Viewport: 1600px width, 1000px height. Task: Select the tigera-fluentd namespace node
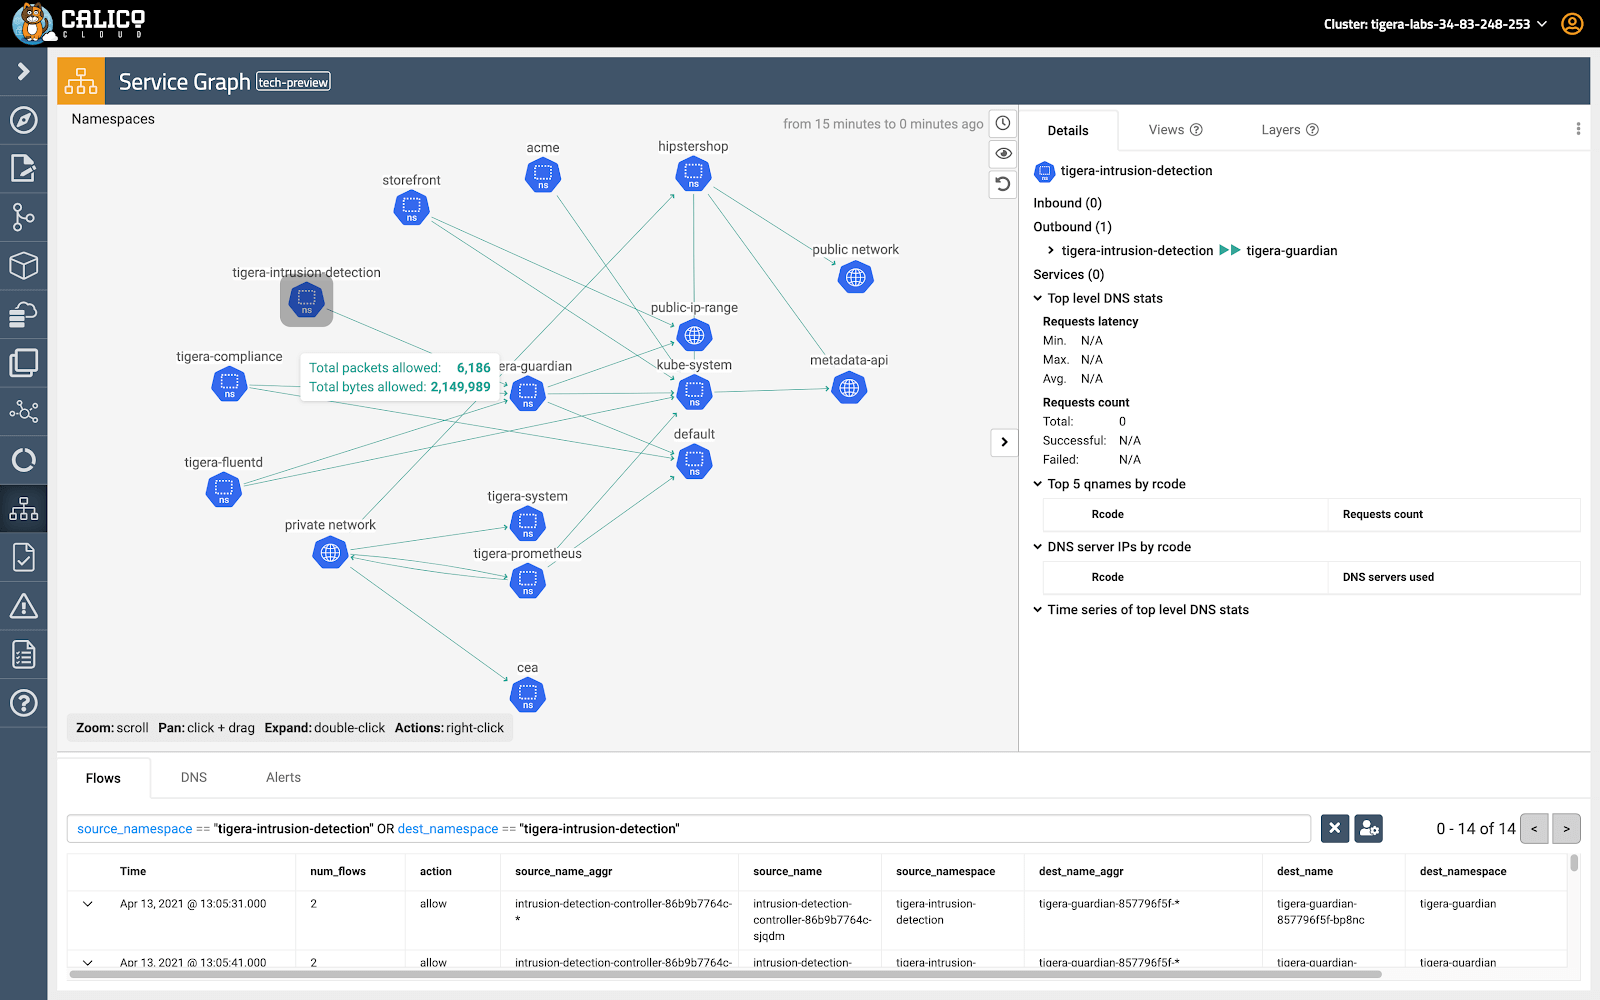[x=223, y=490]
